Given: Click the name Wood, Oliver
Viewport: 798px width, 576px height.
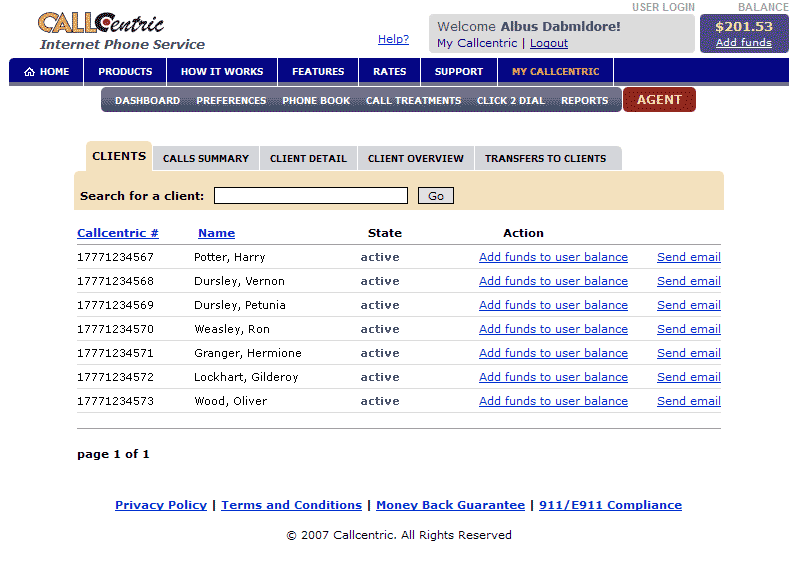Looking at the screenshot, I should (x=231, y=401).
